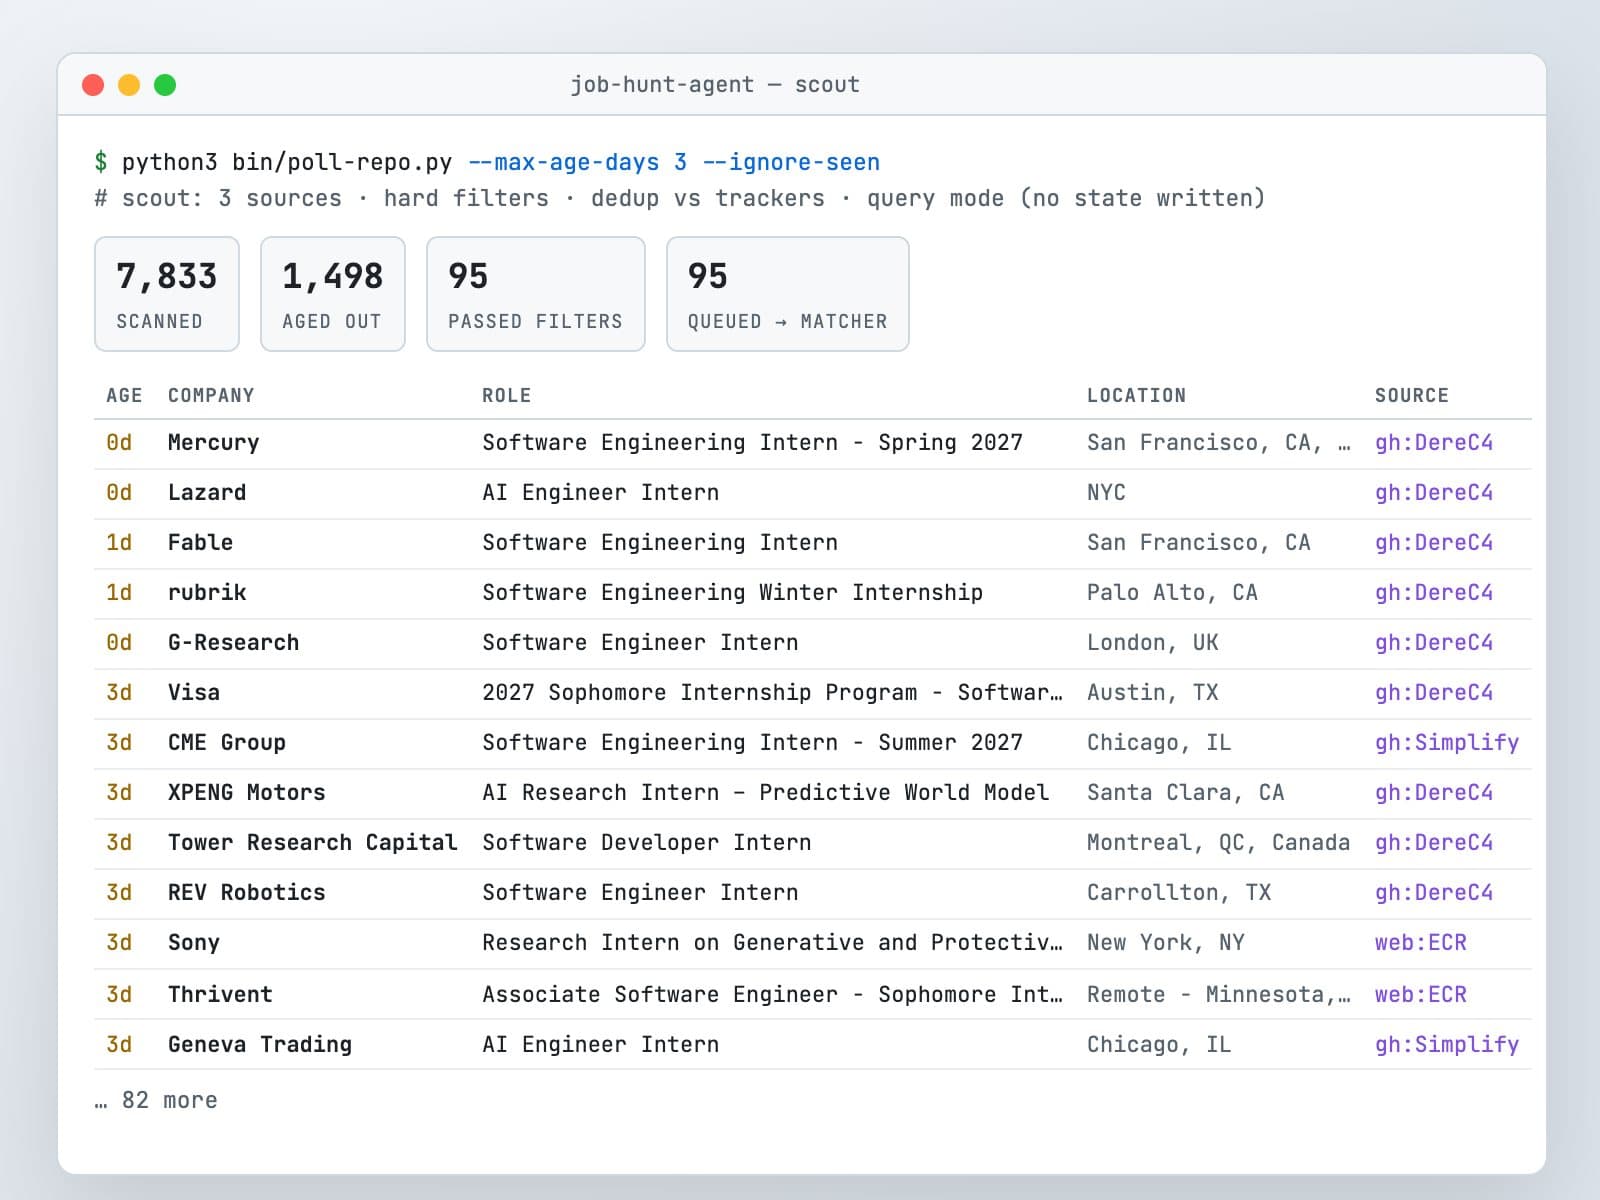Click the NYC location for Lazard
The height and width of the screenshot is (1200, 1600).
pyautogui.click(x=1106, y=493)
